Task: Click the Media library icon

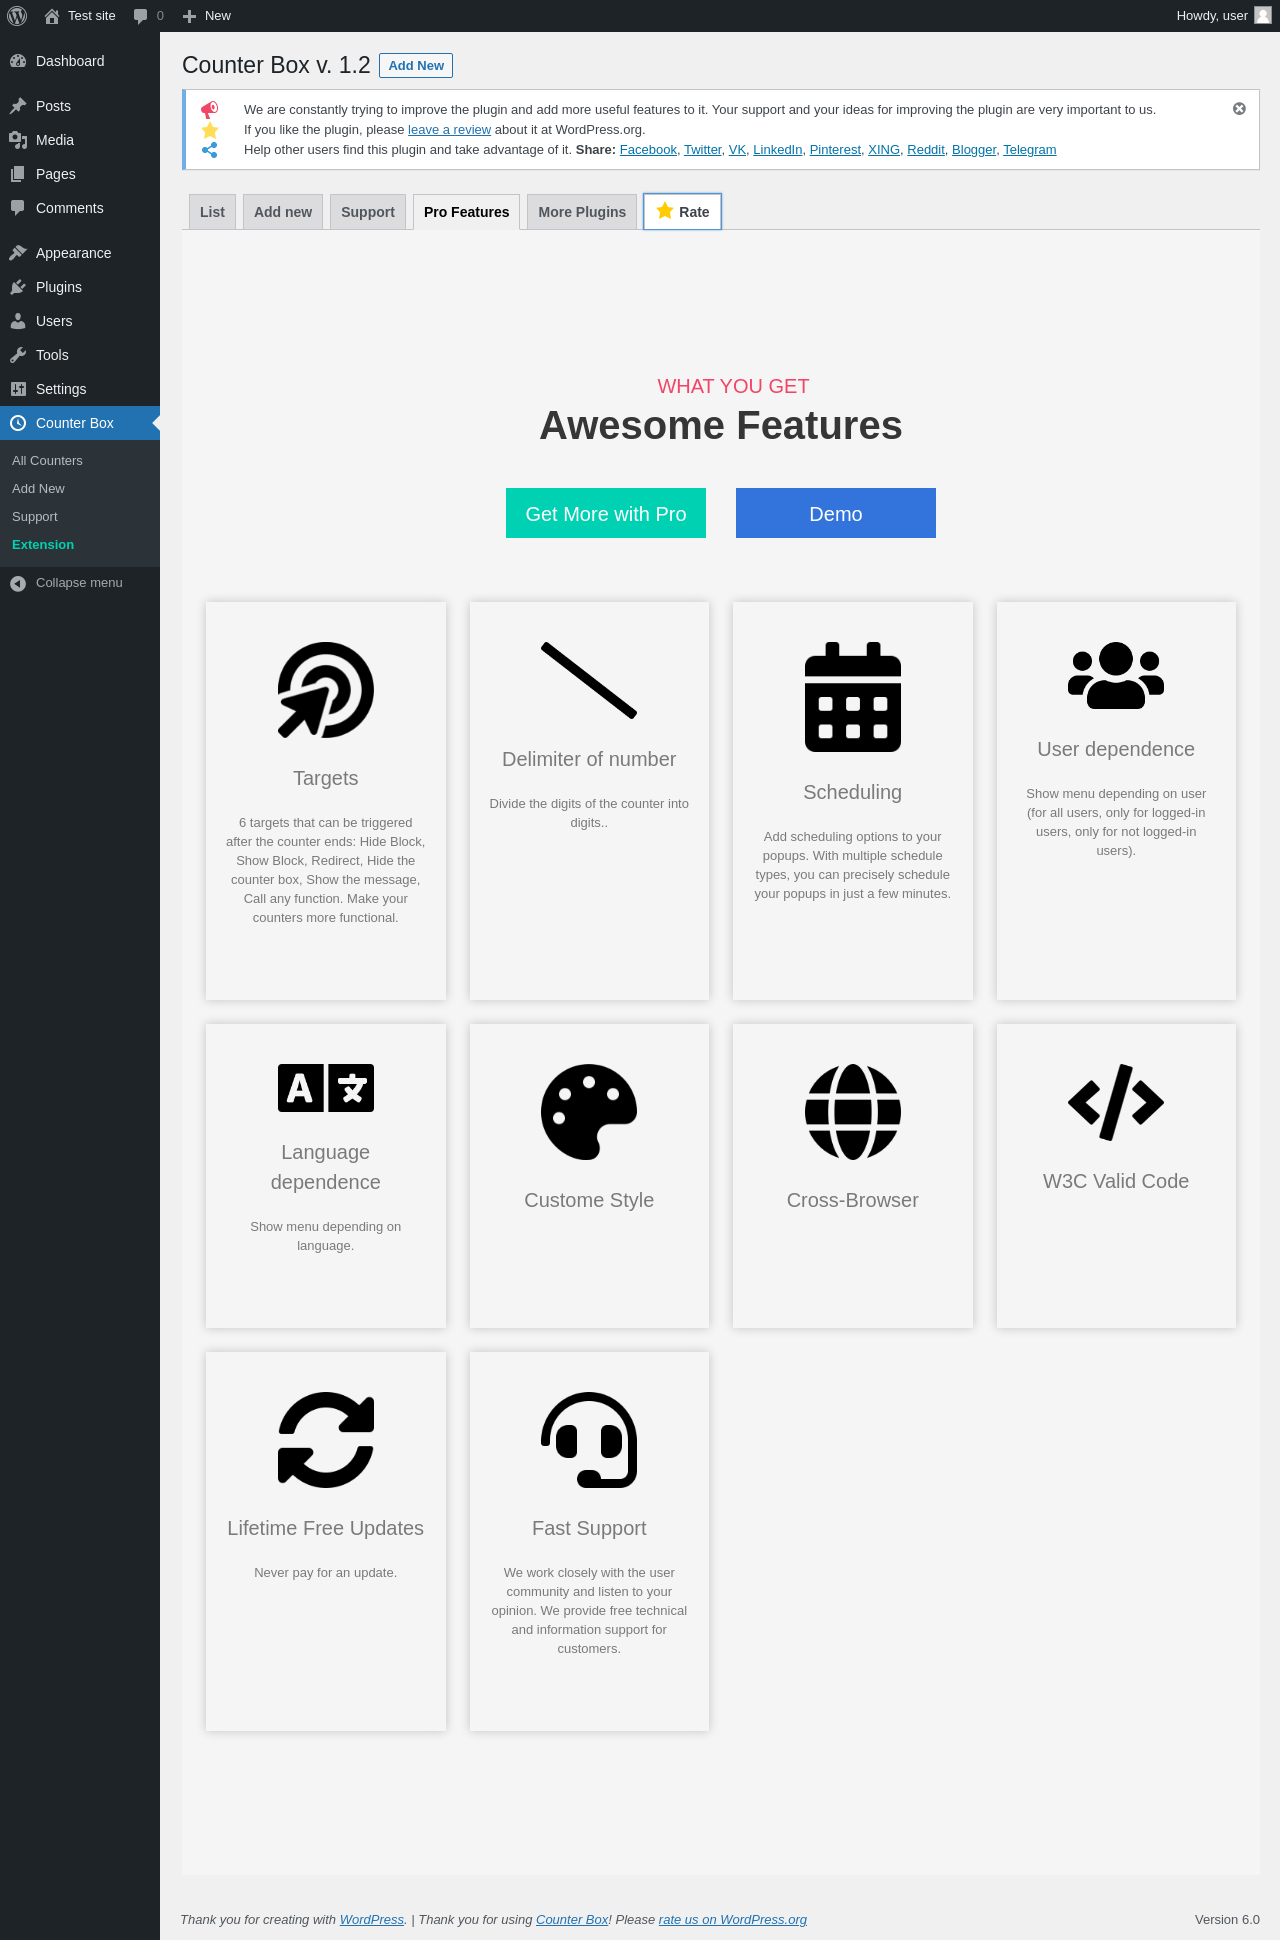Action: coord(18,140)
